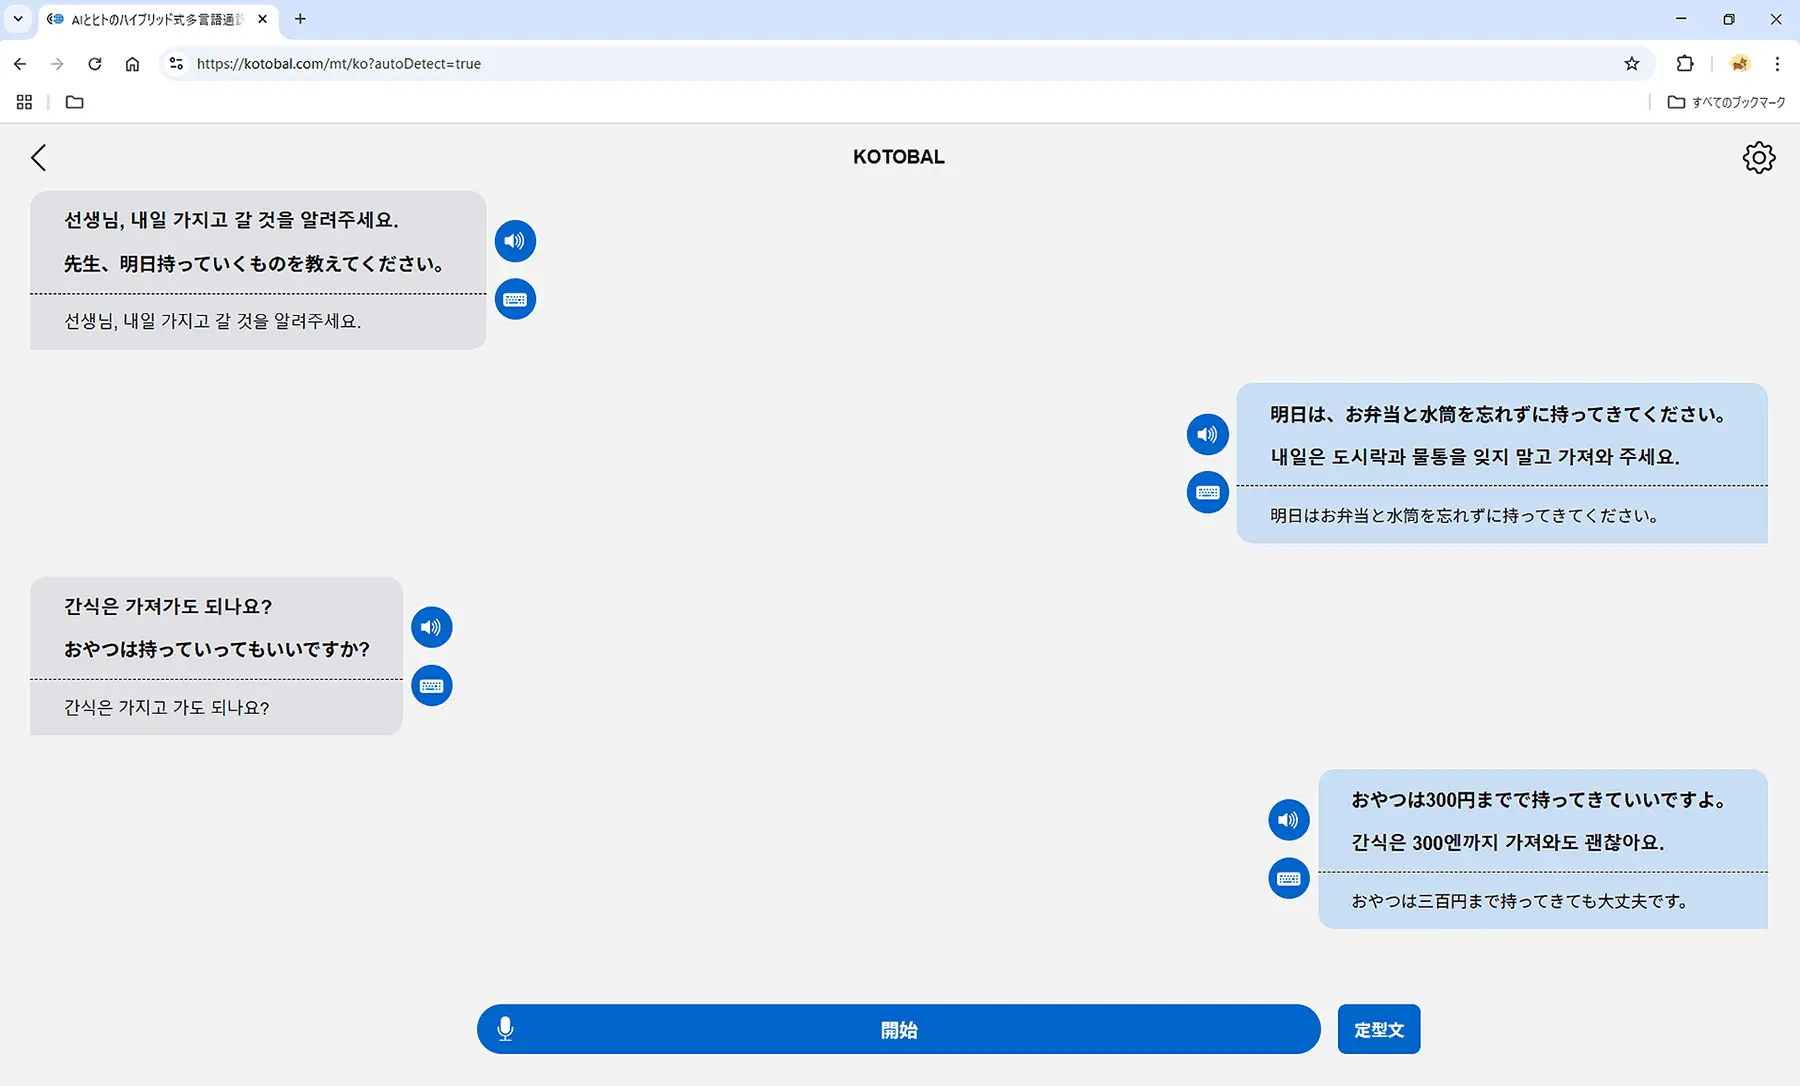Open the KOTOBAL settings gear
Image resolution: width=1800 pixels, height=1086 pixels.
coord(1758,157)
